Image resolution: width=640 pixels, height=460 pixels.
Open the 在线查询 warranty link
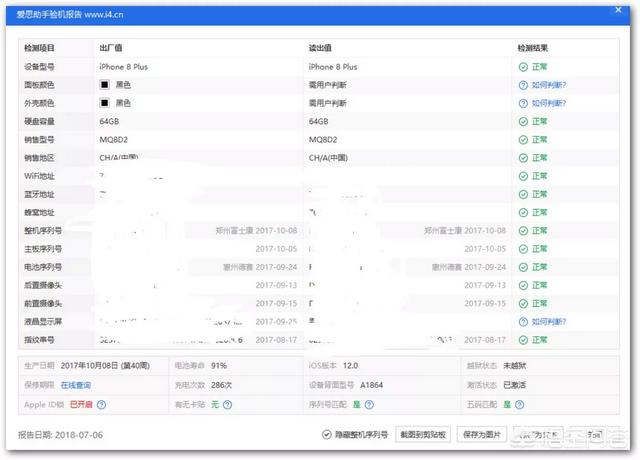[76, 385]
